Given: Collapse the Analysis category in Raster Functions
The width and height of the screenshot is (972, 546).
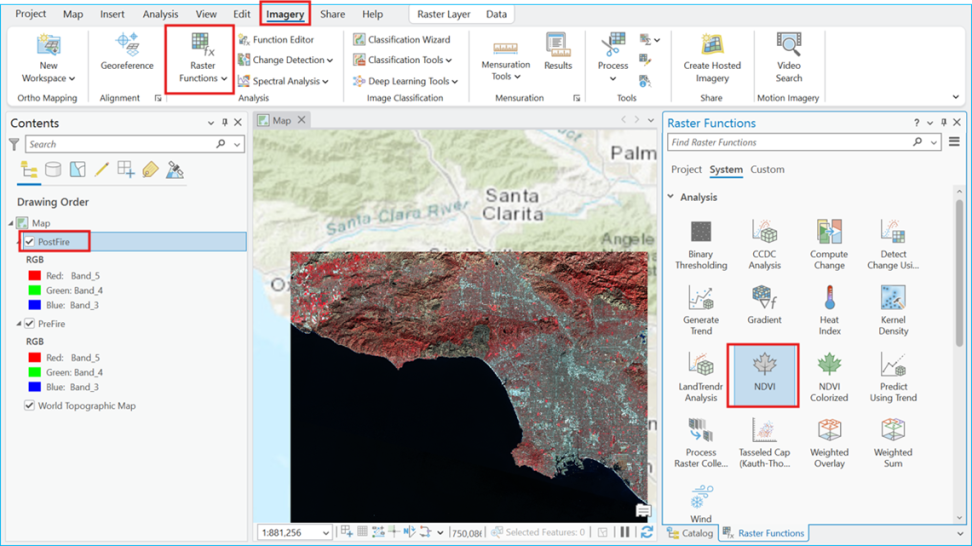Looking at the screenshot, I should [671, 196].
